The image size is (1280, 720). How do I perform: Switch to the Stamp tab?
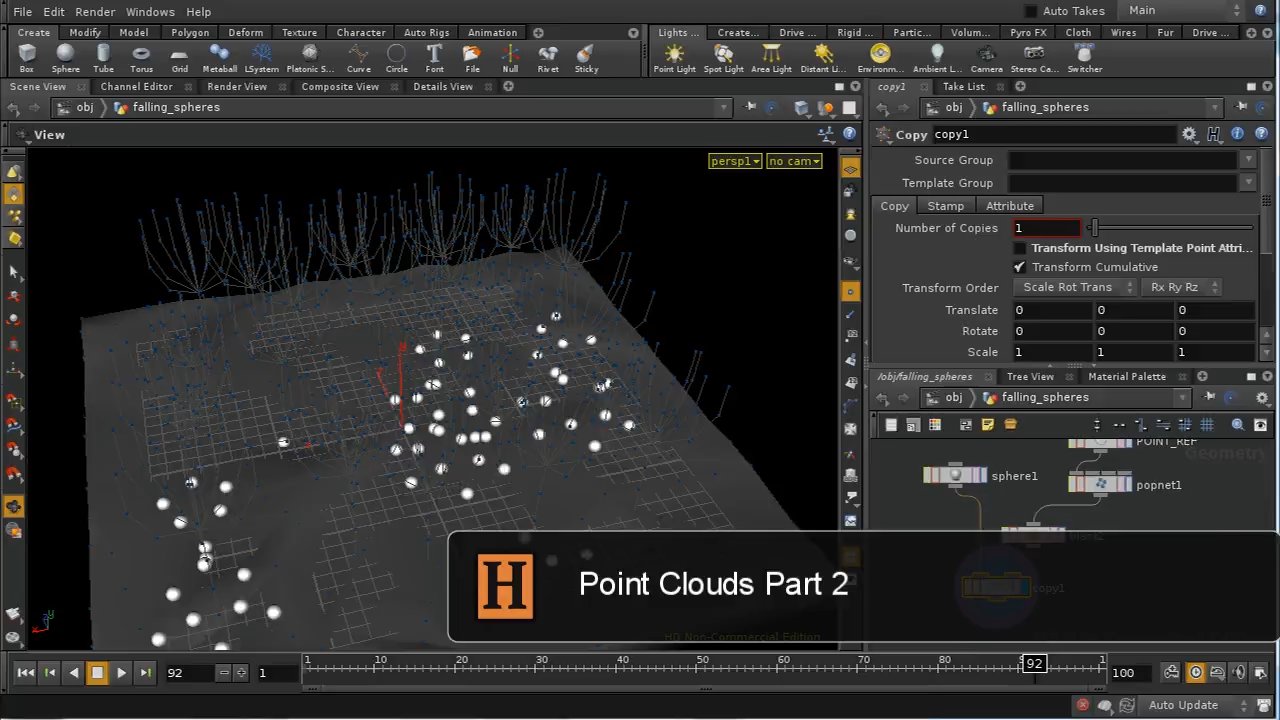(945, 206)
